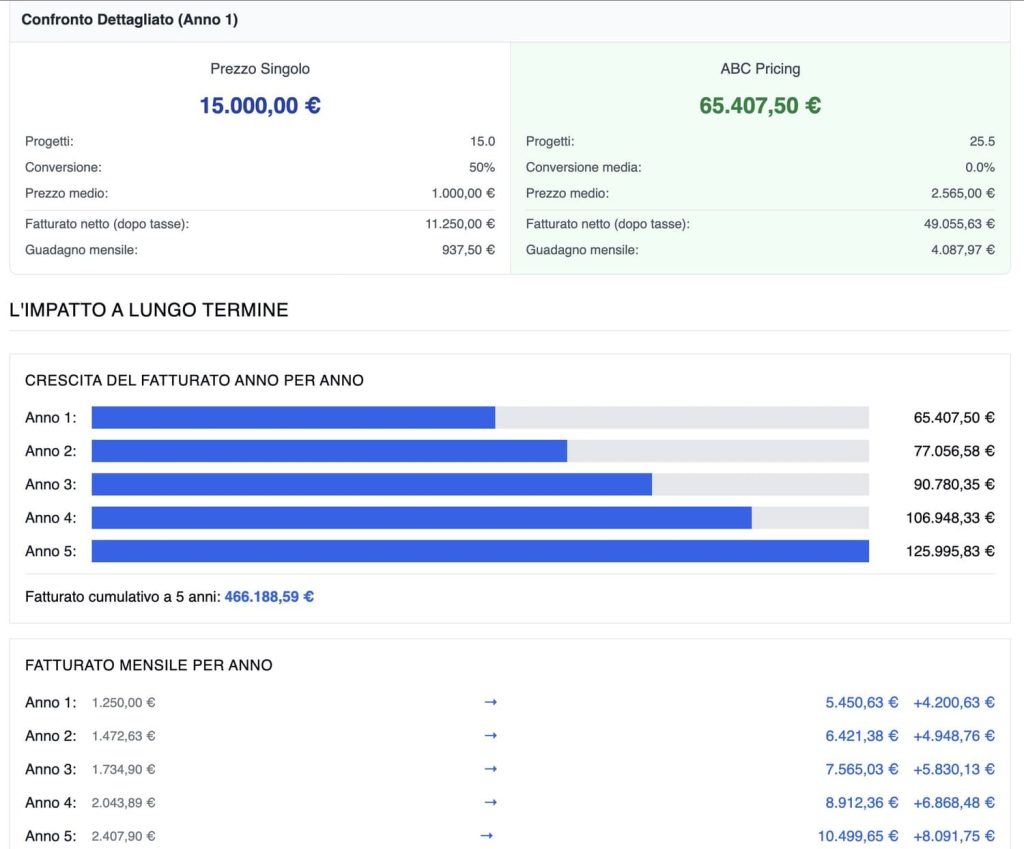Select the Confronto Dettagliato (Anno 1) header
This screenshot has width=1024, height=849.
click(130, 20)
